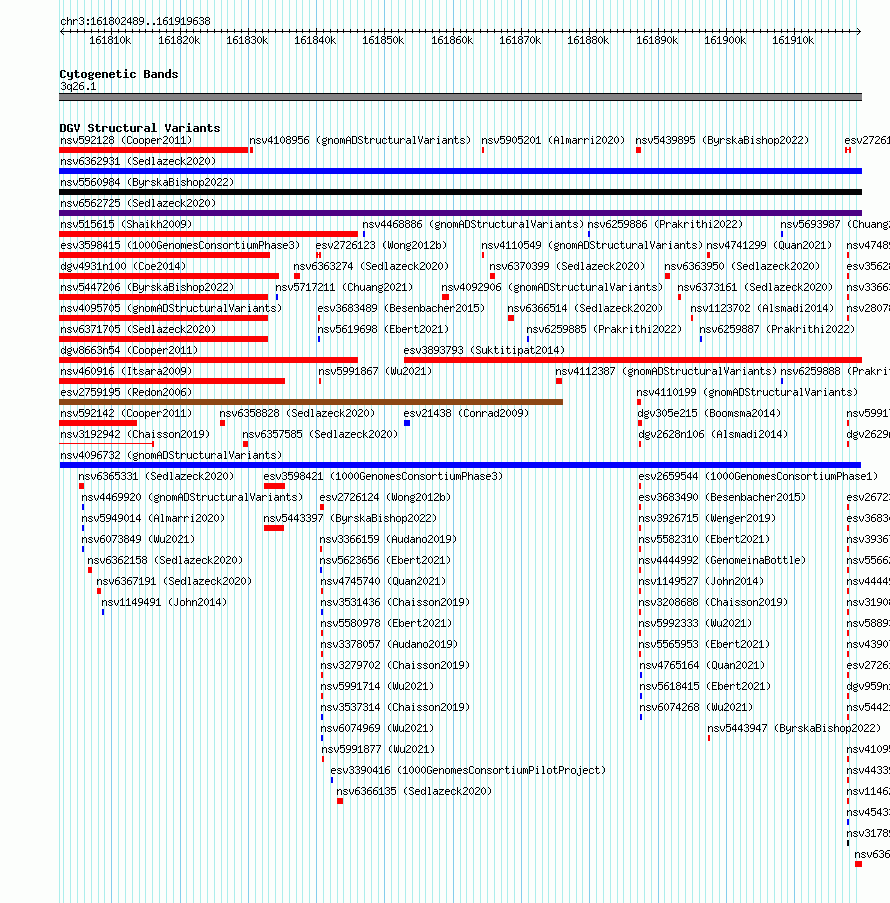Click the 161850k ruler position label
This screenshot has height=903, width=890.
[383, 40]
